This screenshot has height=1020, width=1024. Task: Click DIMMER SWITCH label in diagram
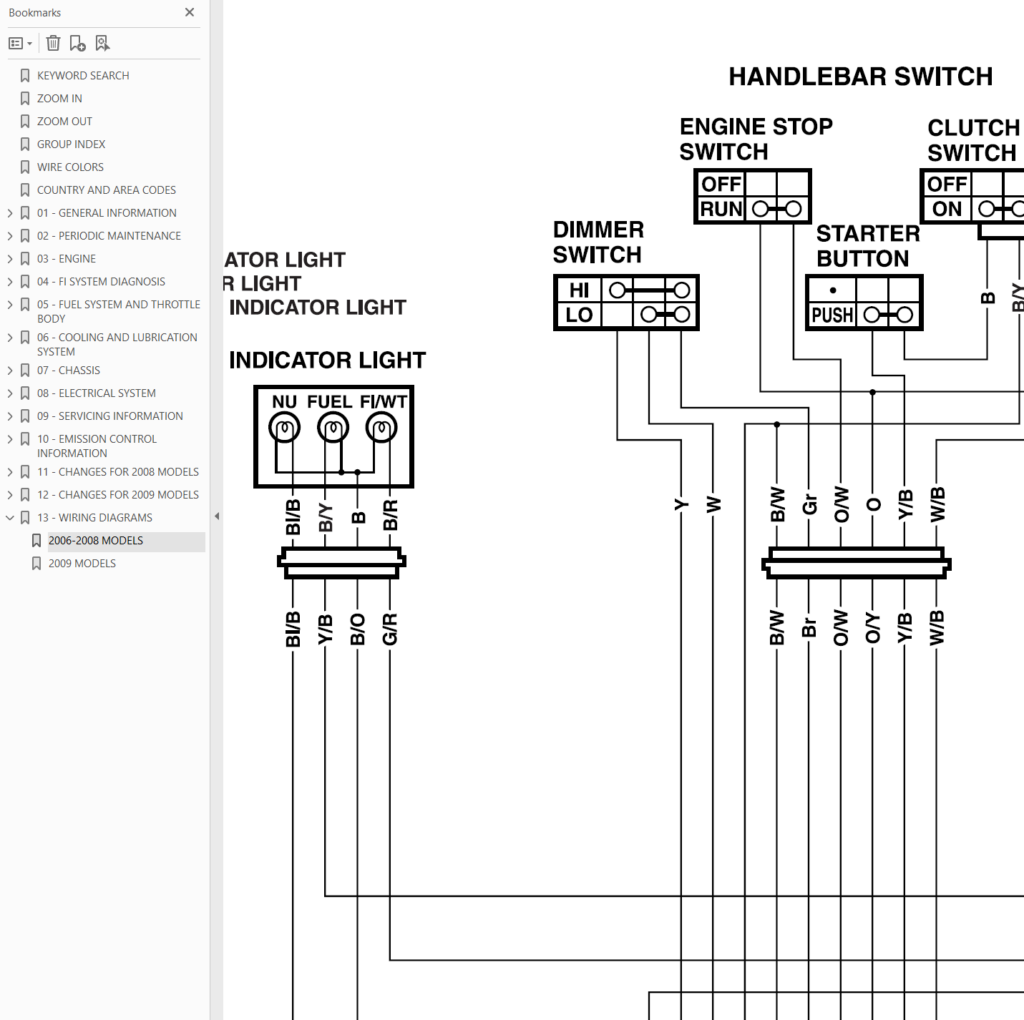tap(598, 242)
